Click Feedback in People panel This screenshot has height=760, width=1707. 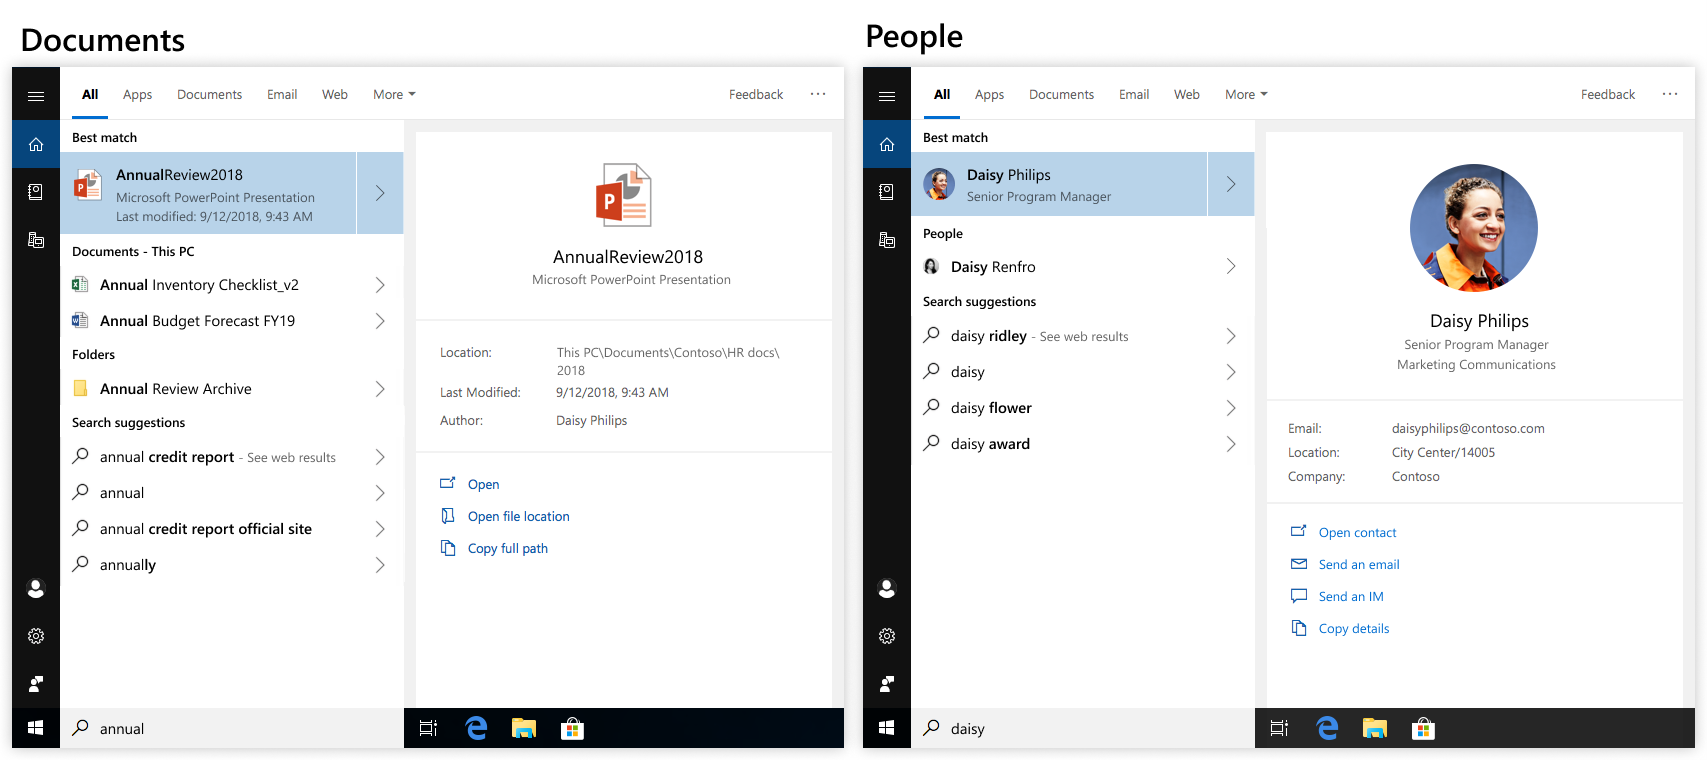(1608, 95)
